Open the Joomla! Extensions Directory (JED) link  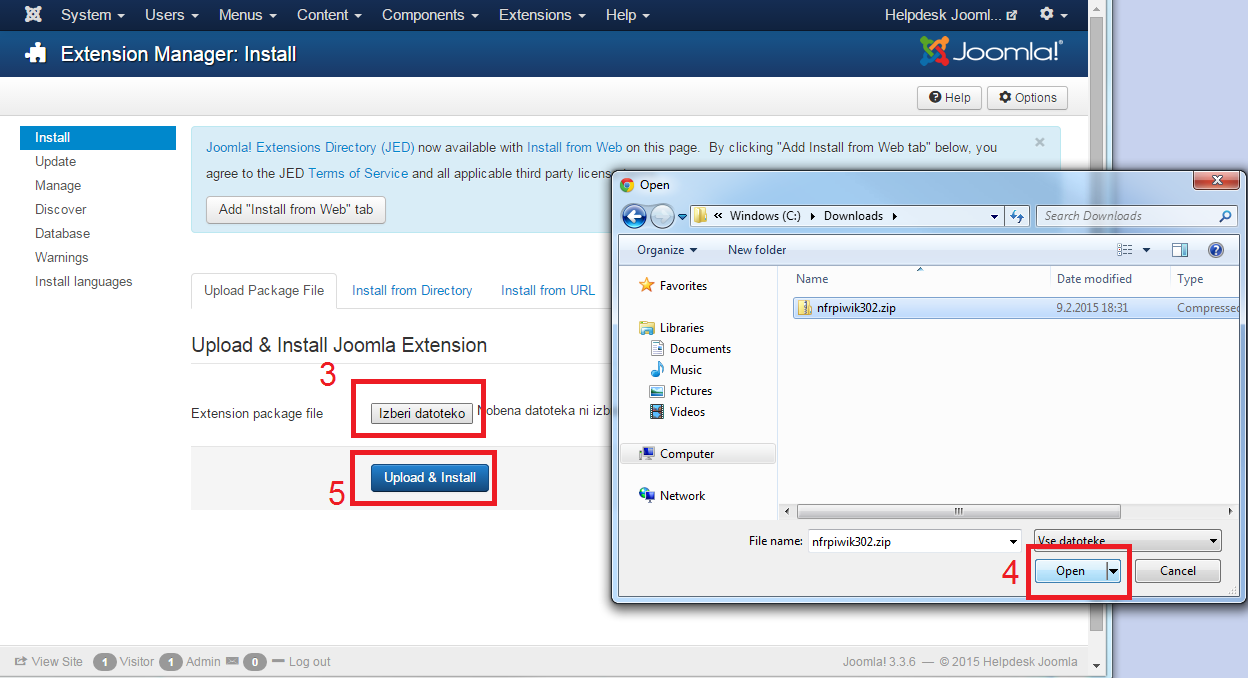click(x=310, y=147)
